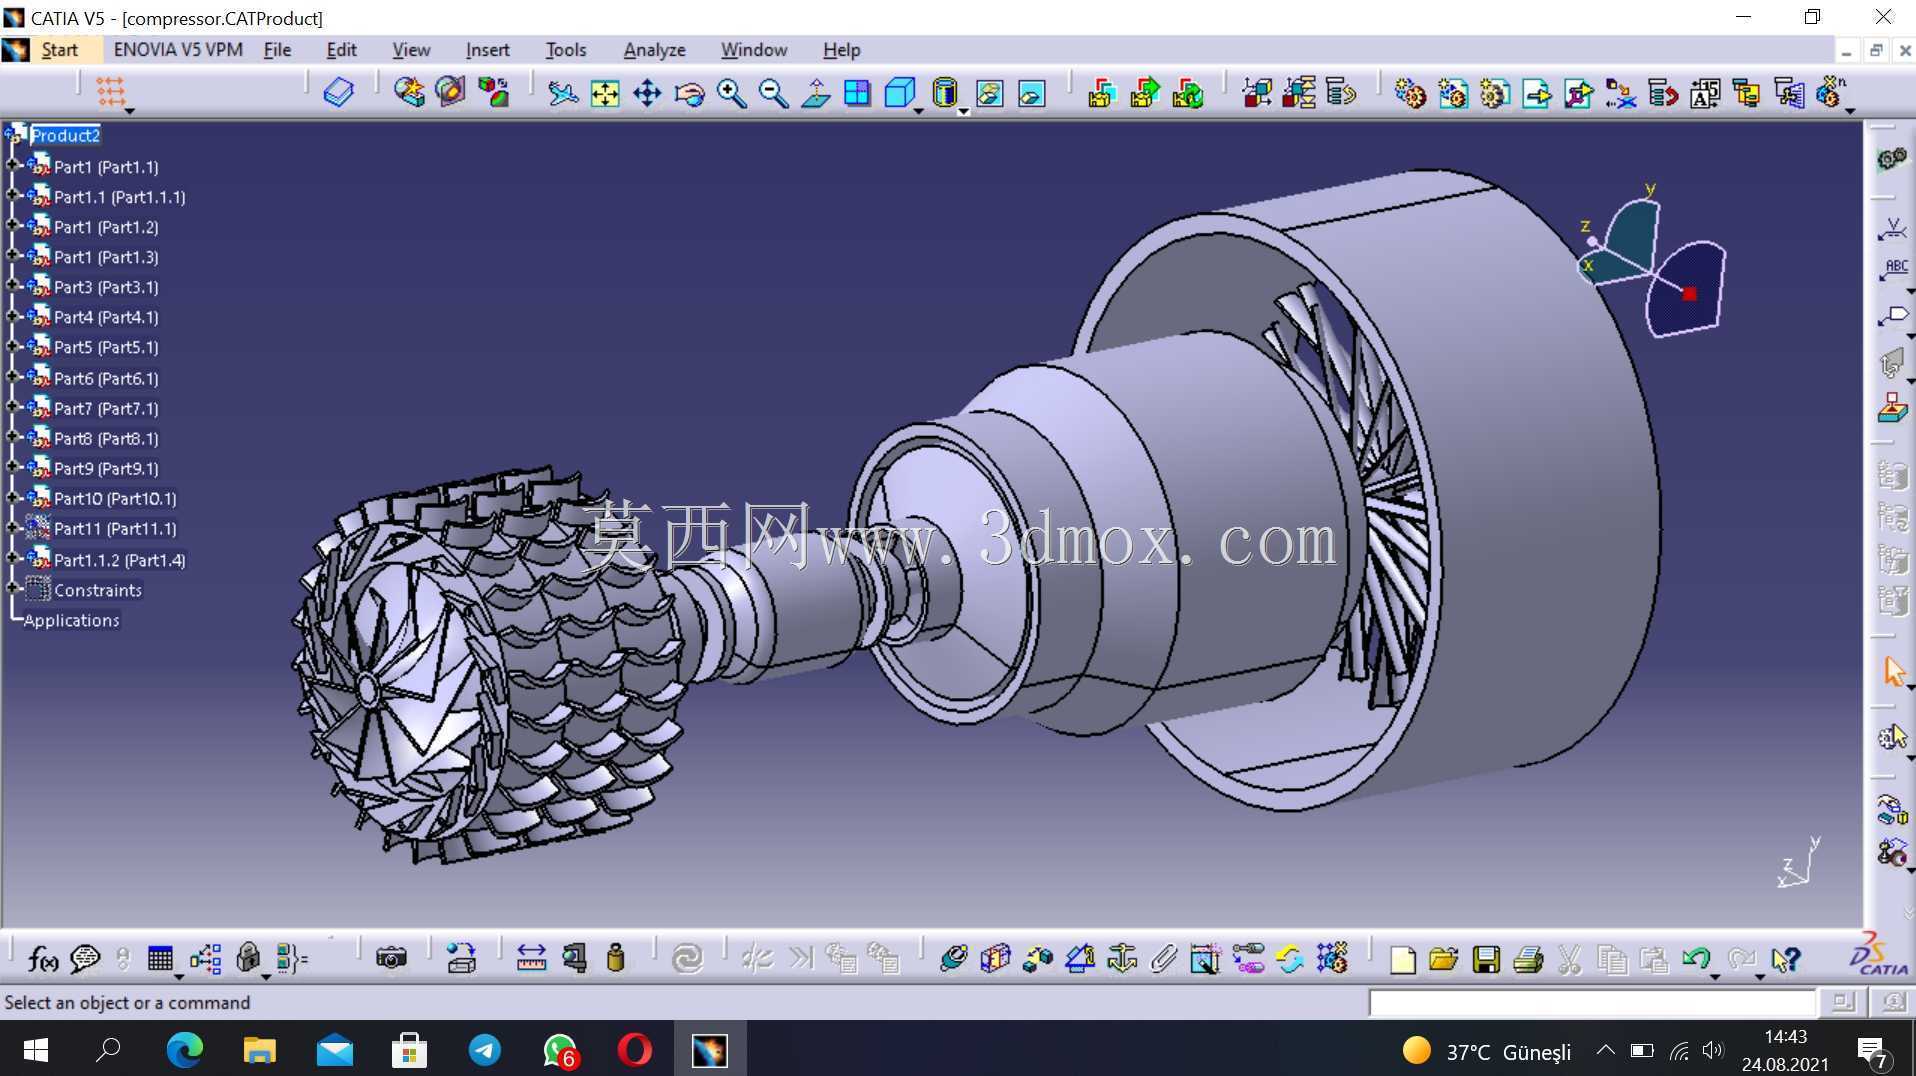Click the What's This help icon

click(1786, 959)
